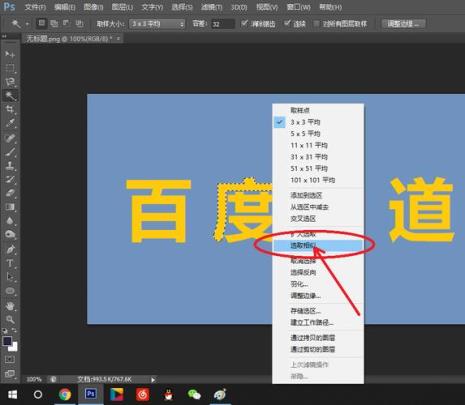This screenshot has height=405, width=465.
Task: Select the Zoom tool
Action: pos(10,319)
